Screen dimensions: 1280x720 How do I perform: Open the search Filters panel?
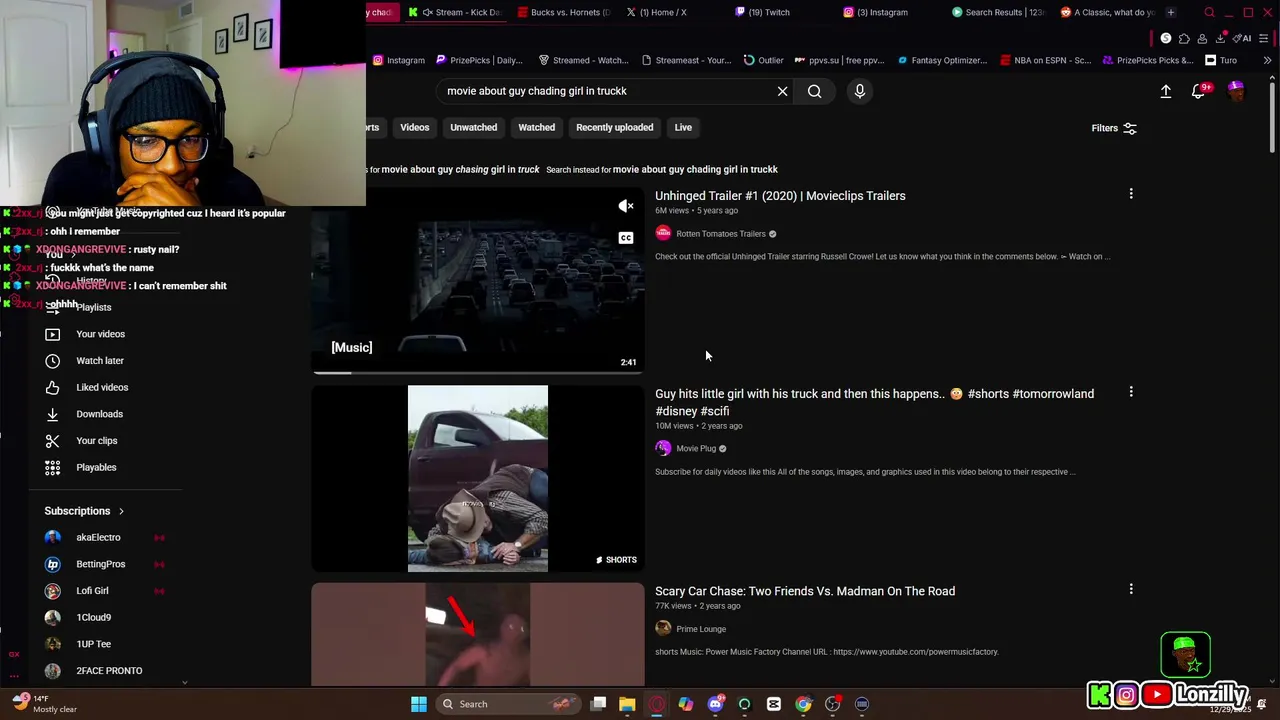1114,128
